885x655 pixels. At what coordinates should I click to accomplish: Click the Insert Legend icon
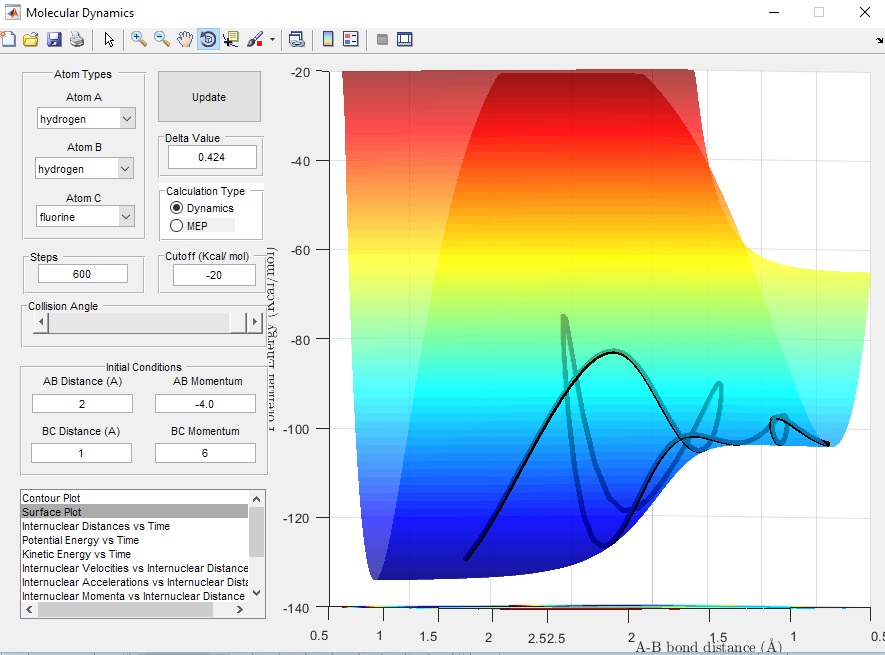click(x=350, y=40)
